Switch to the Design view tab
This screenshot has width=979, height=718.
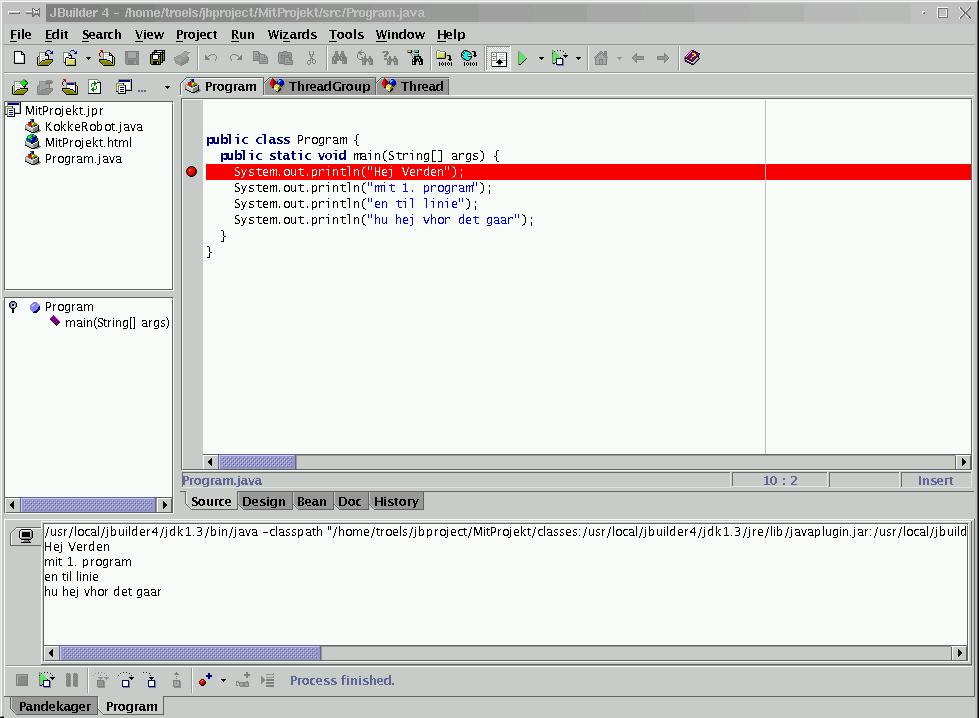(264, 501)
